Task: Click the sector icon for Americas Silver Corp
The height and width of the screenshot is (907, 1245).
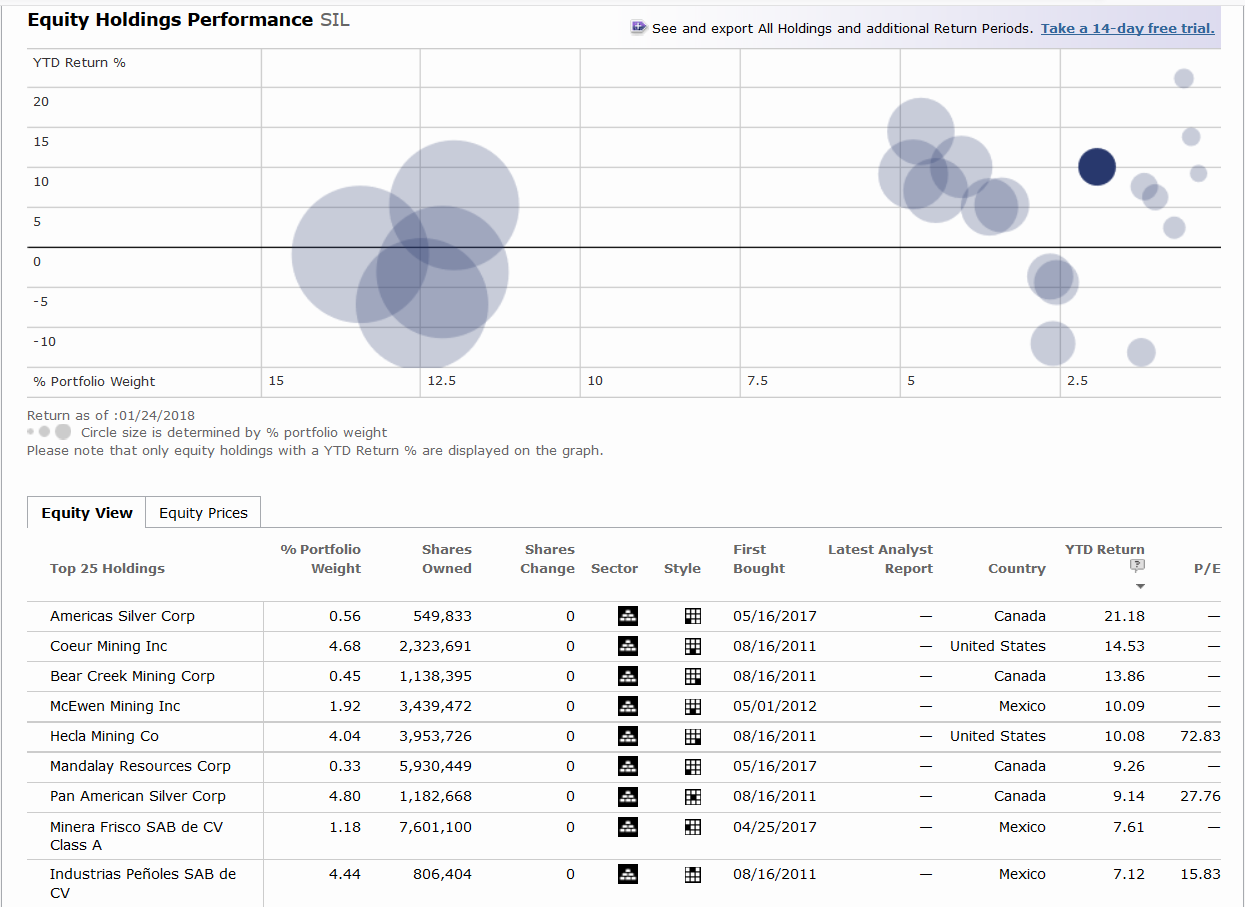Action: (x=628, y=616)
